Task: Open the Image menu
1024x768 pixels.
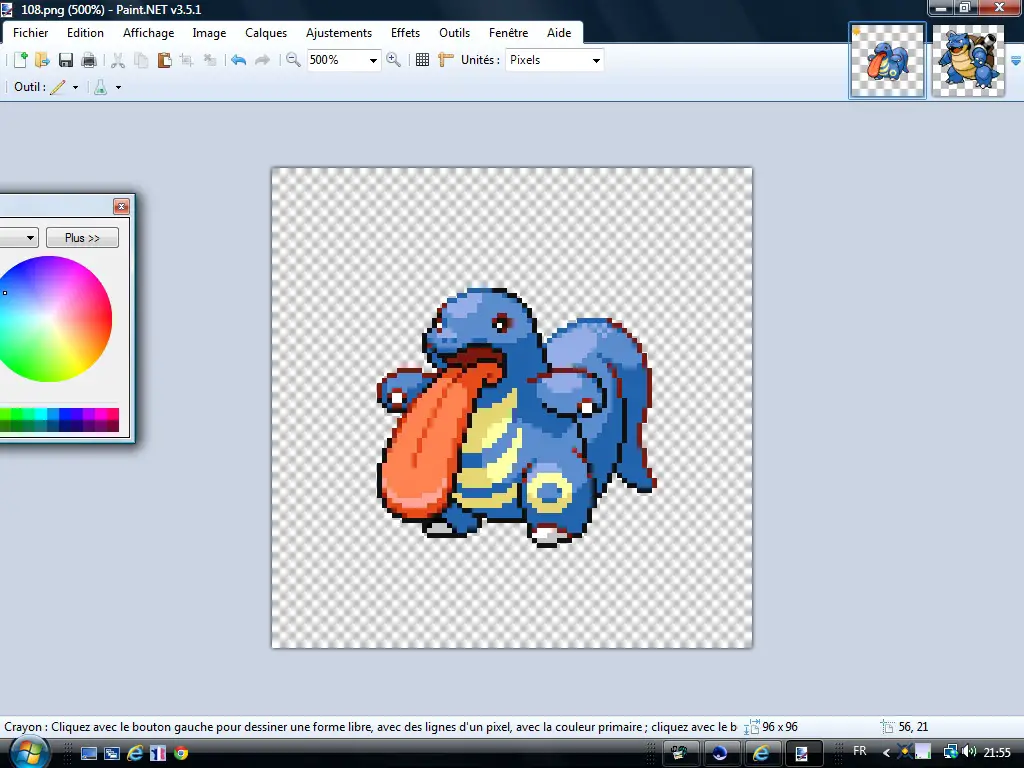Action: pos(209,33)
